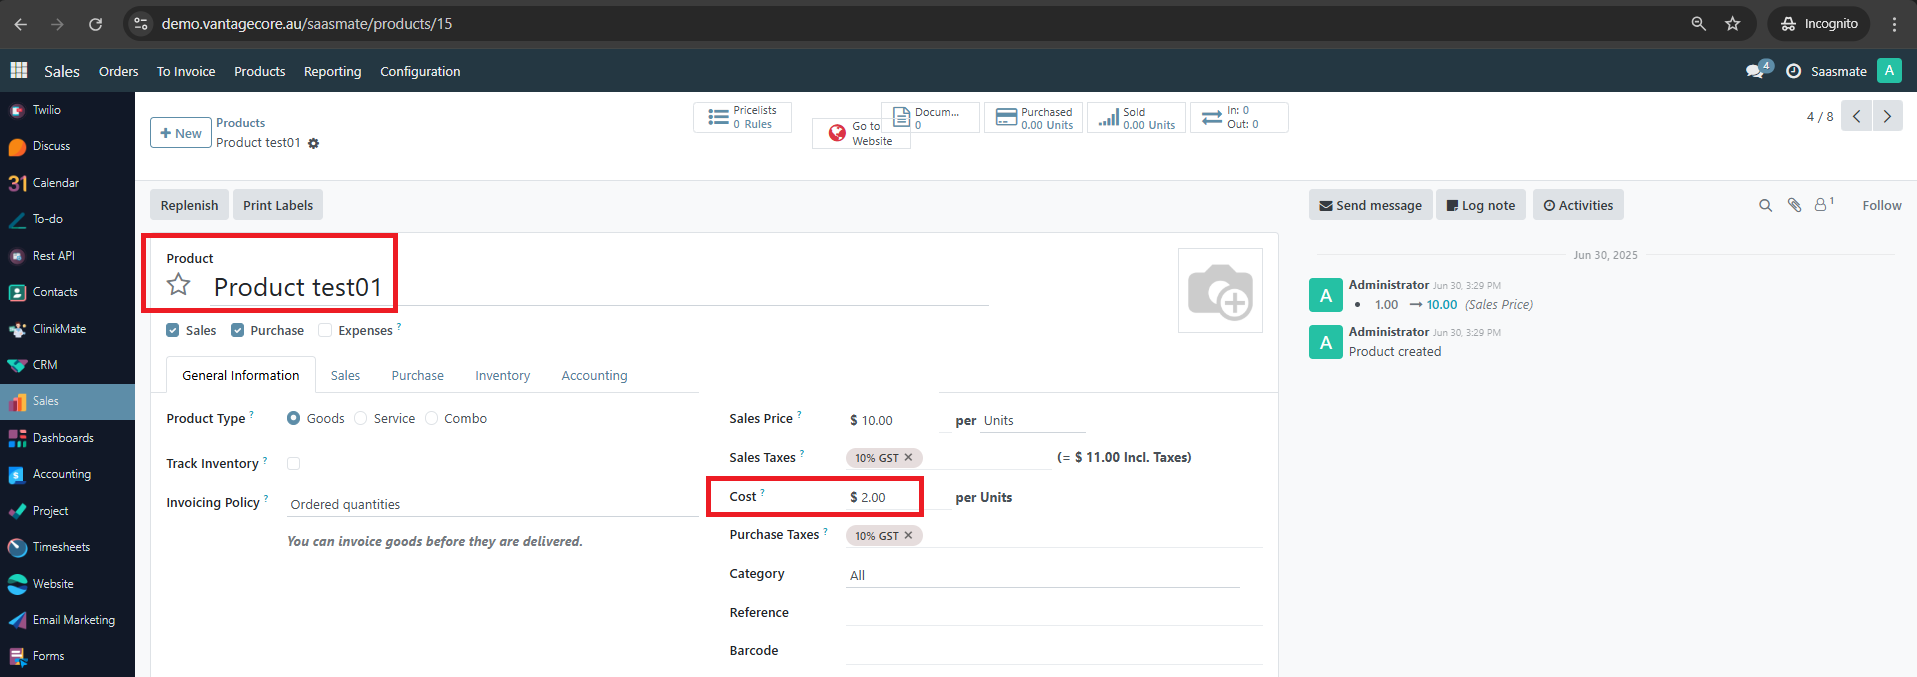
Task: Open CRM from the sidebar
Action: tap(45, 365)
